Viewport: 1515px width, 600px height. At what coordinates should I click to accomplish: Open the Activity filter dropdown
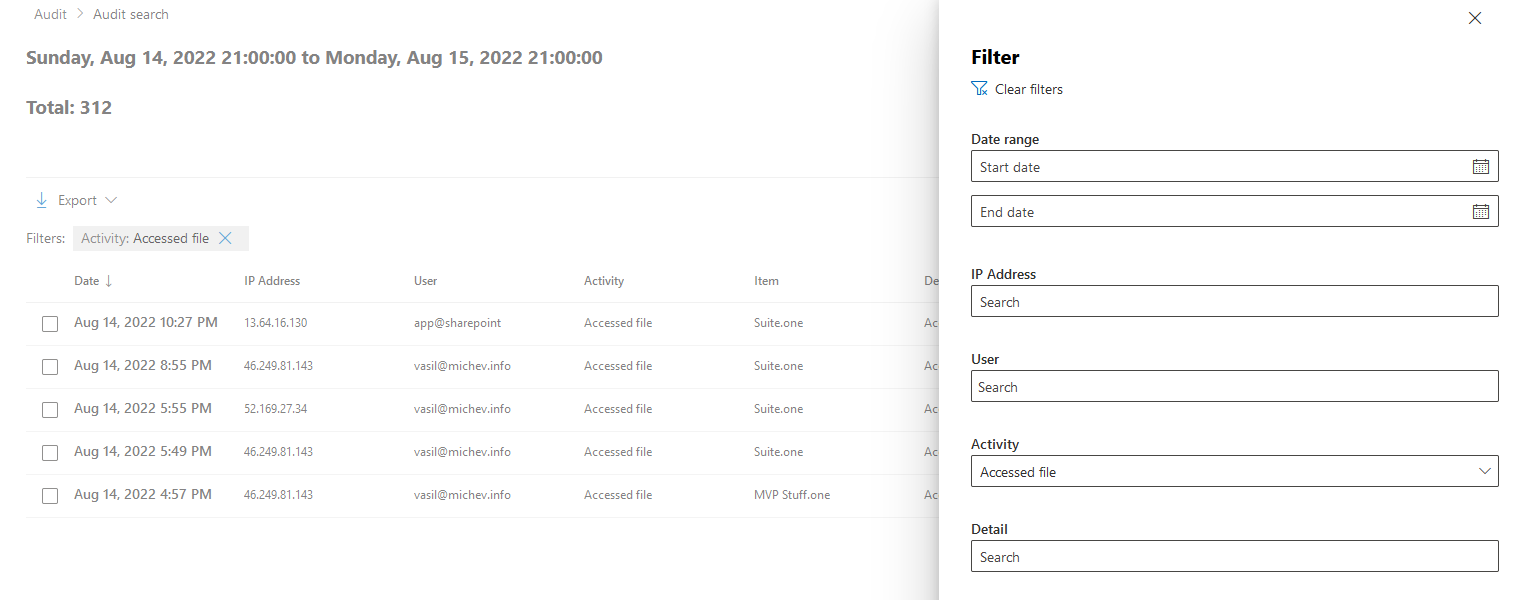[1235, 471]
